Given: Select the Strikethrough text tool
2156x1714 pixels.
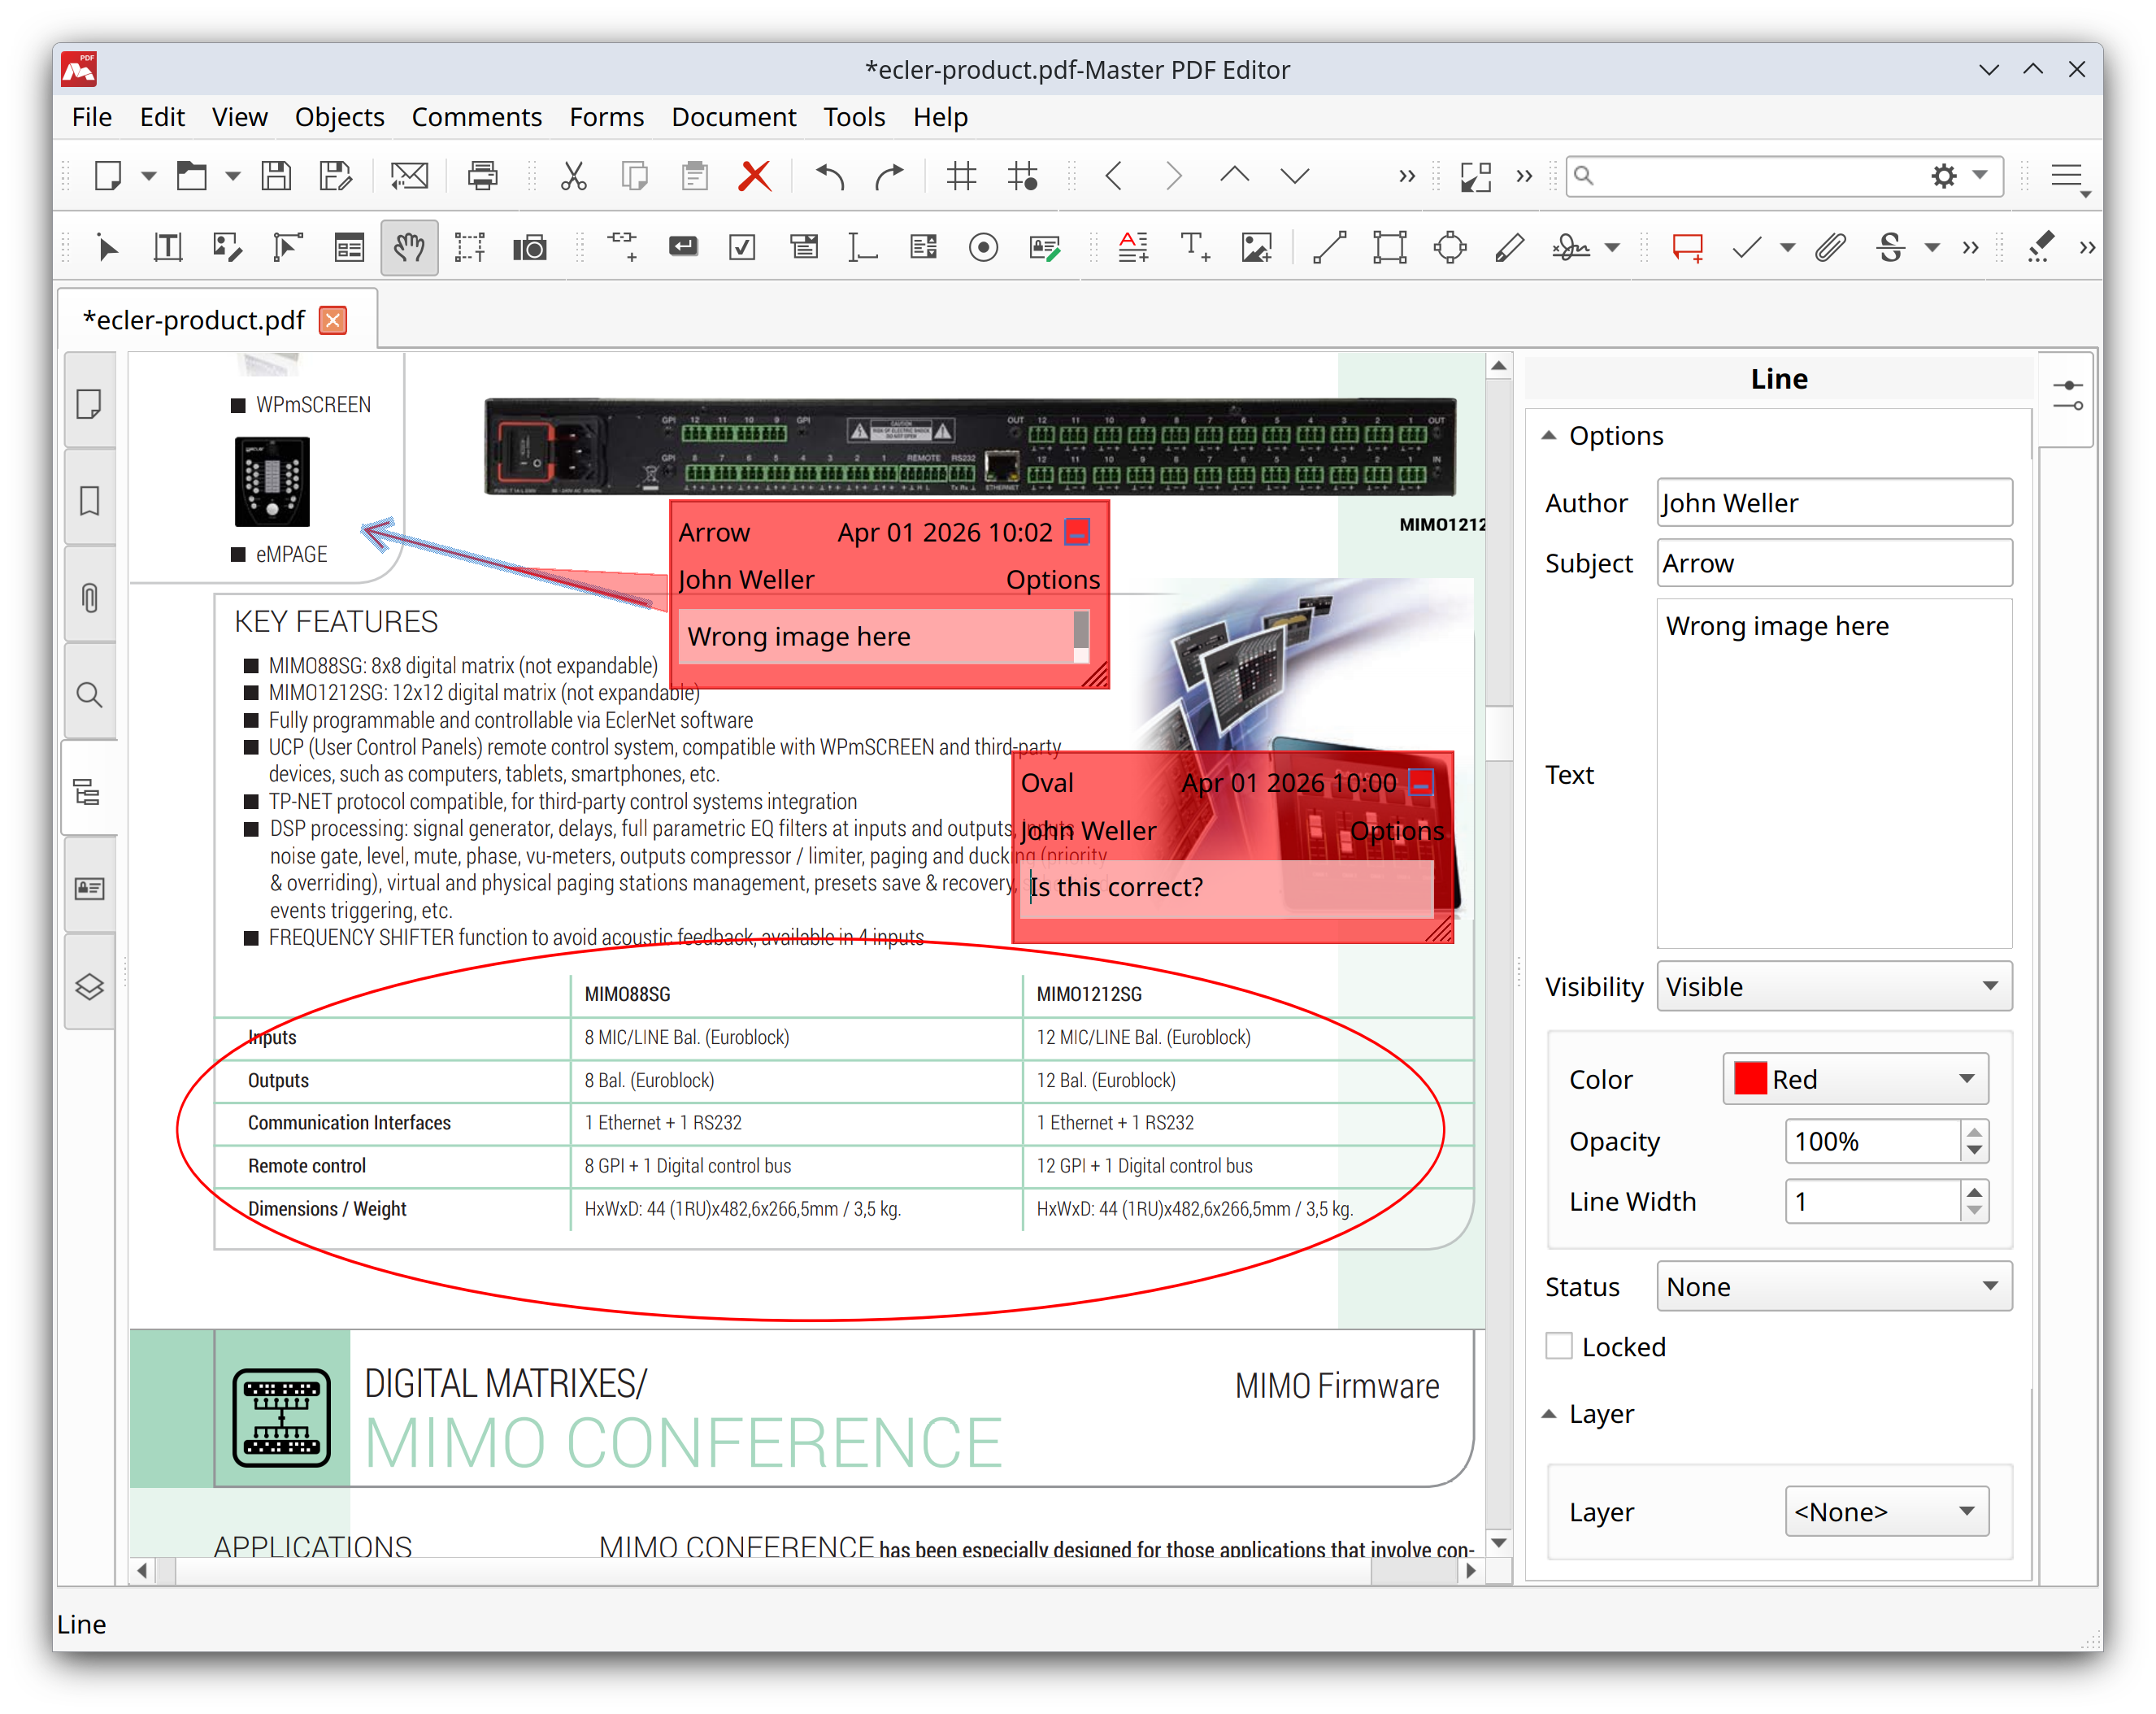Looking at the screenshot, I should click(x=1890, y=246).
